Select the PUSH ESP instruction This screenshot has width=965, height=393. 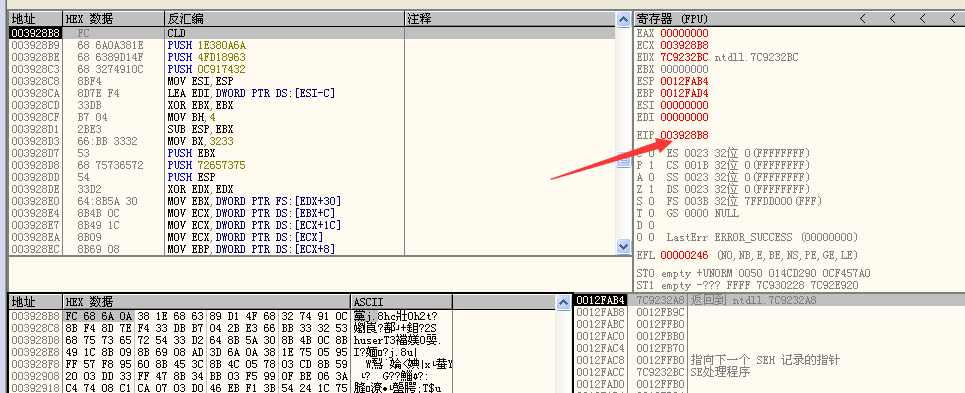click(x=312, y=177)
